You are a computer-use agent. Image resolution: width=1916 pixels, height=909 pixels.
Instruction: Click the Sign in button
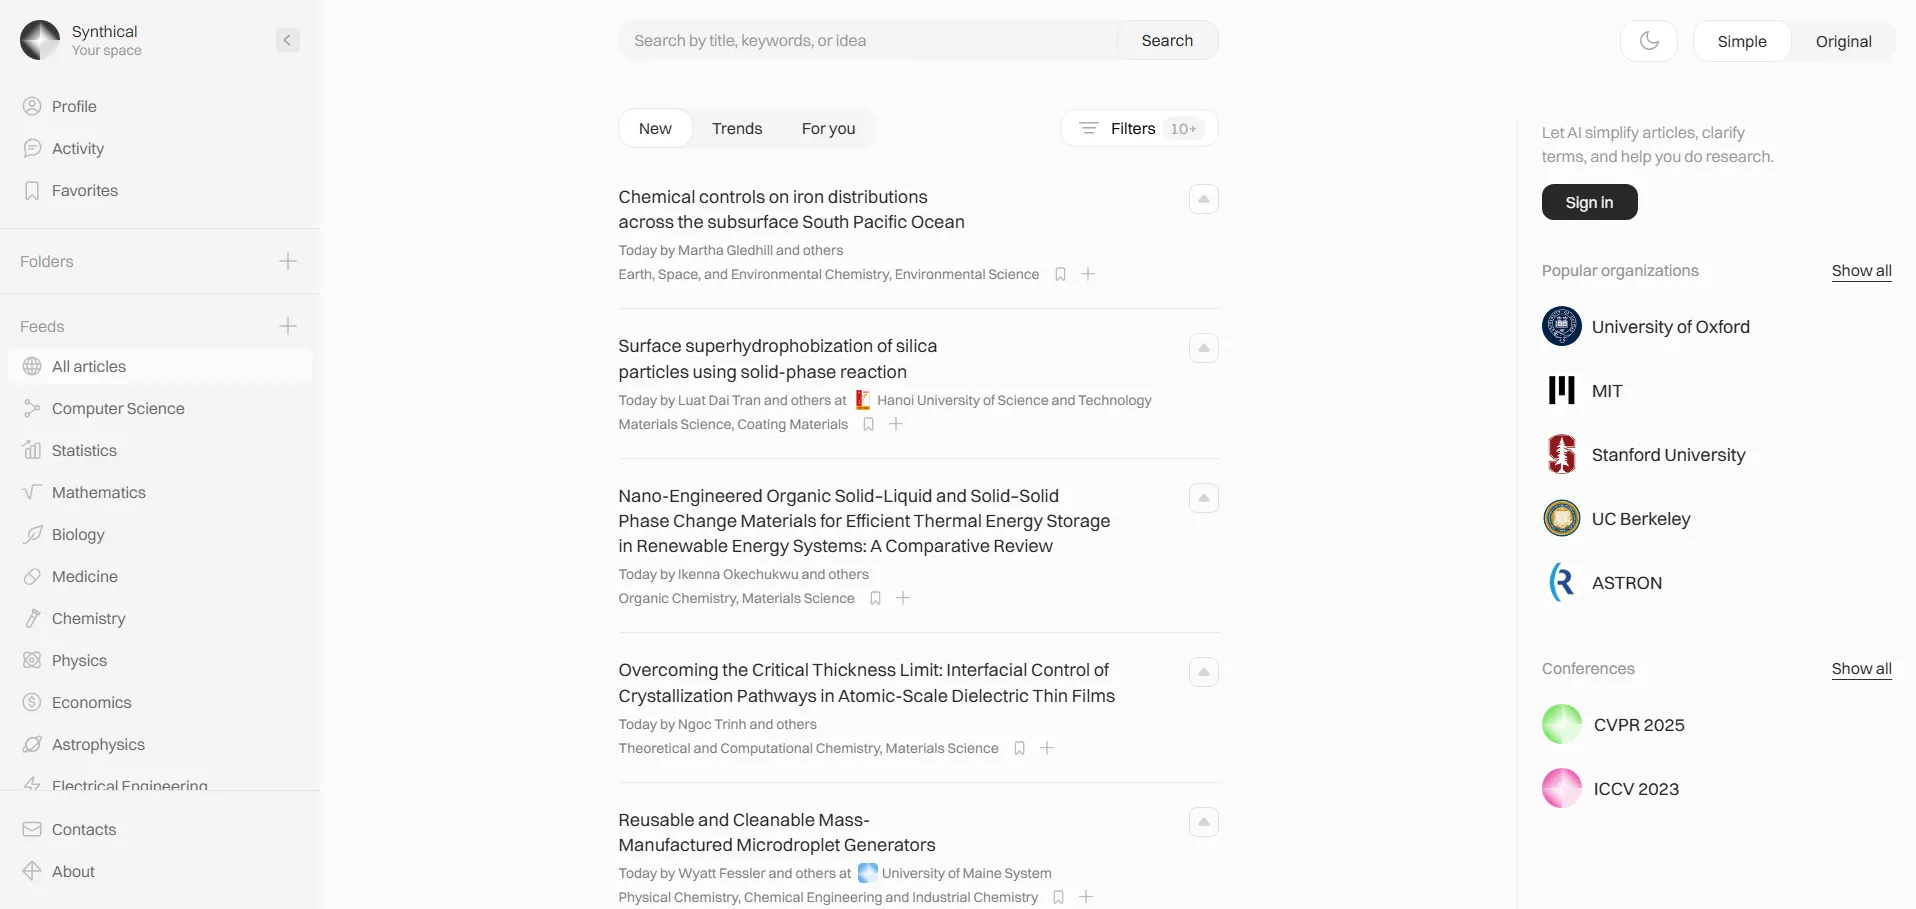click(1589, 202)
